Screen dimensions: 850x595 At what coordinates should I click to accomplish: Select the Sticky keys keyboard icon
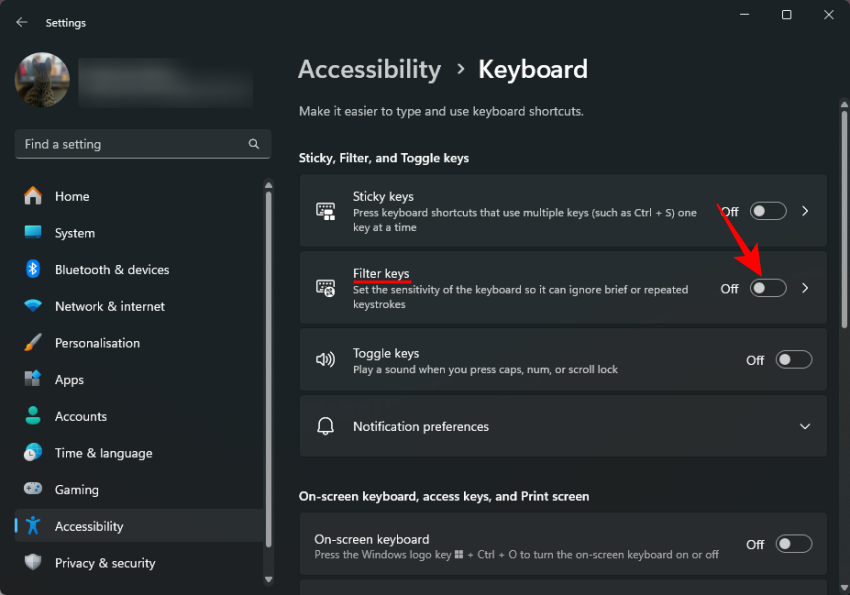click(x=324, y=210)
